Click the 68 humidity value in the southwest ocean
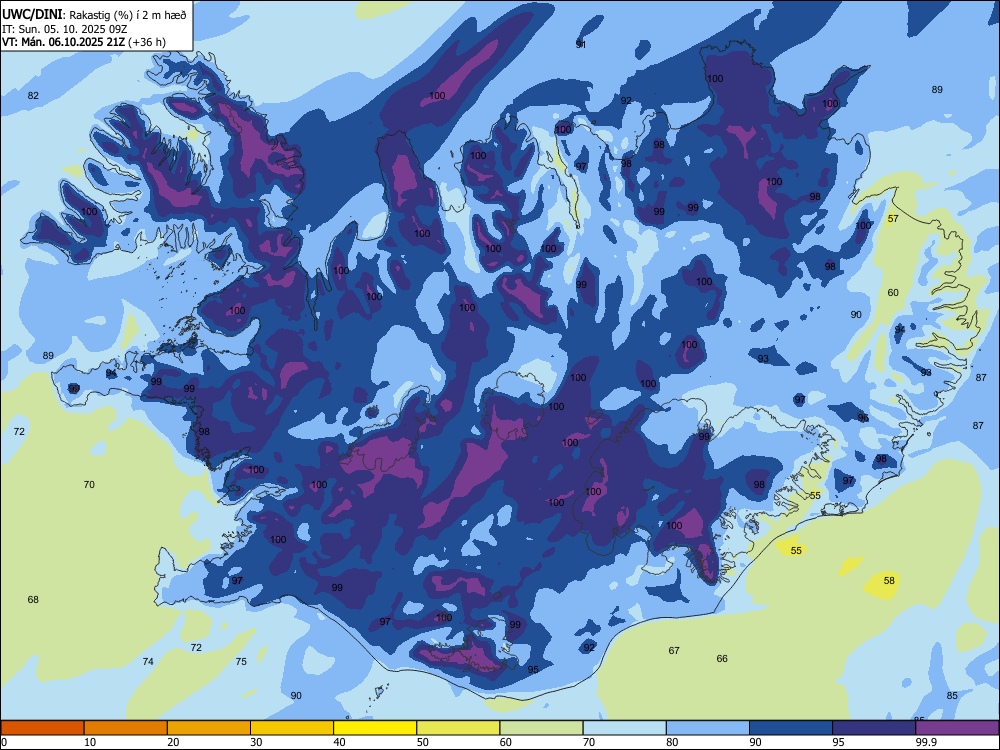 coord(33,599)
